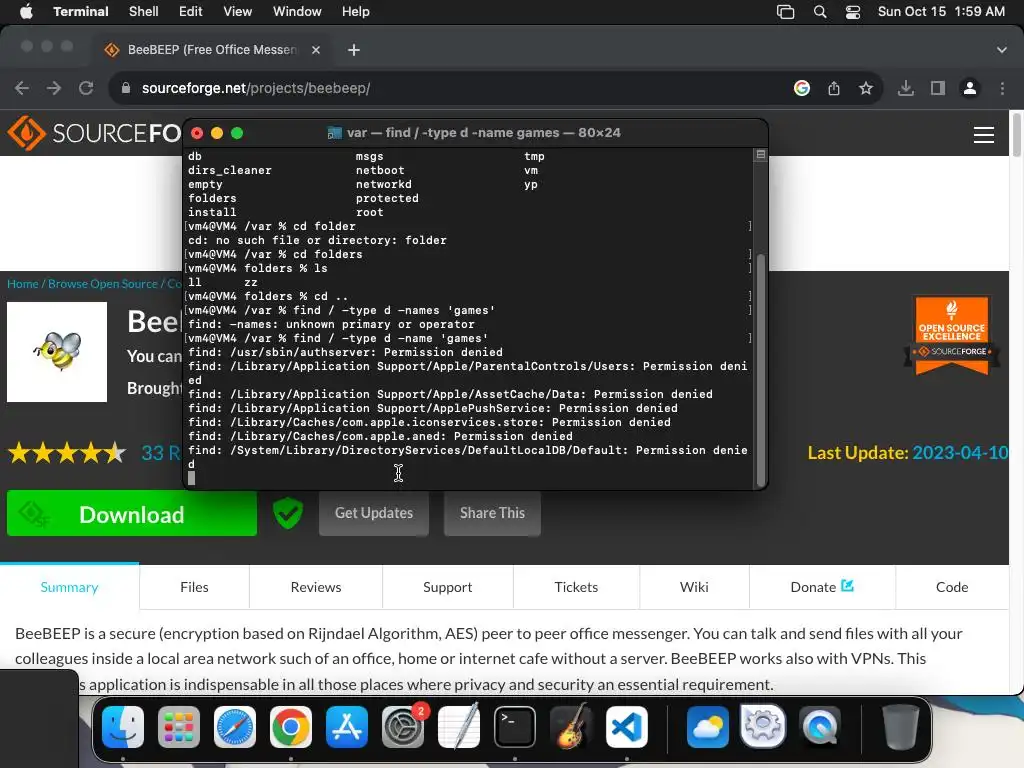Open Google Chrome from the Dock

tap(291, 727)
